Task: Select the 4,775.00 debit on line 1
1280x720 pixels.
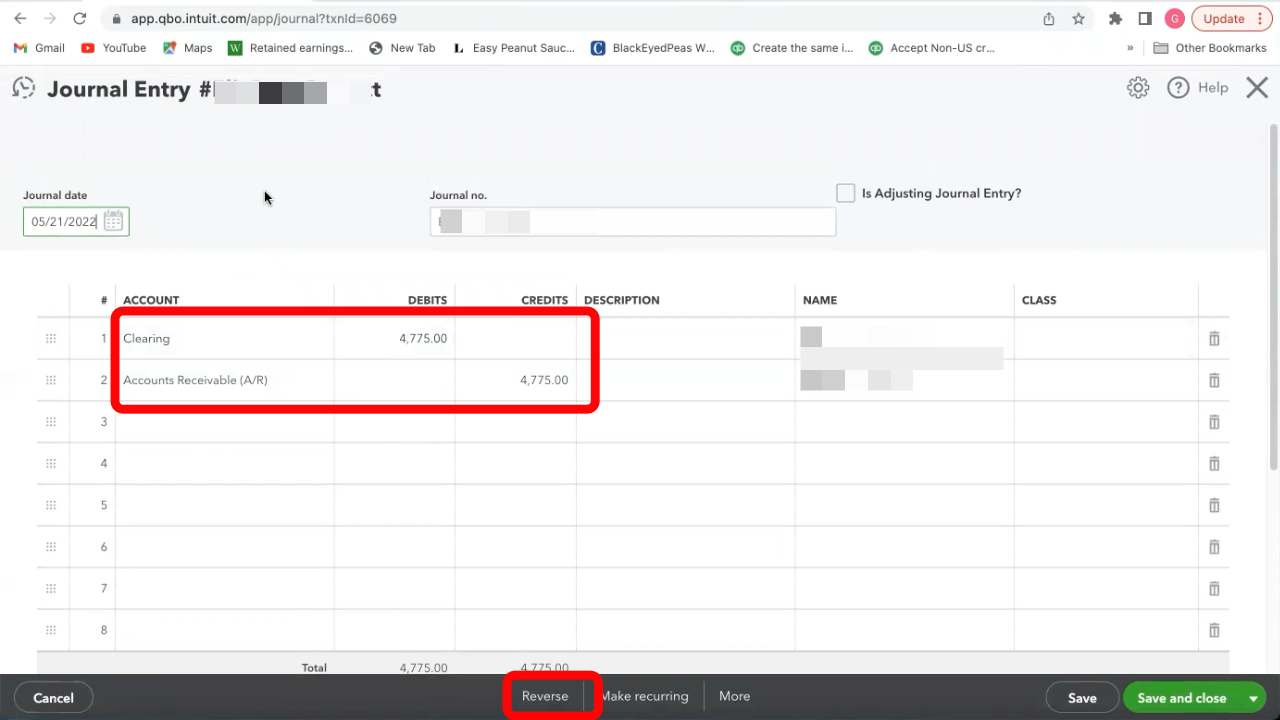Action: click(395, 339)
